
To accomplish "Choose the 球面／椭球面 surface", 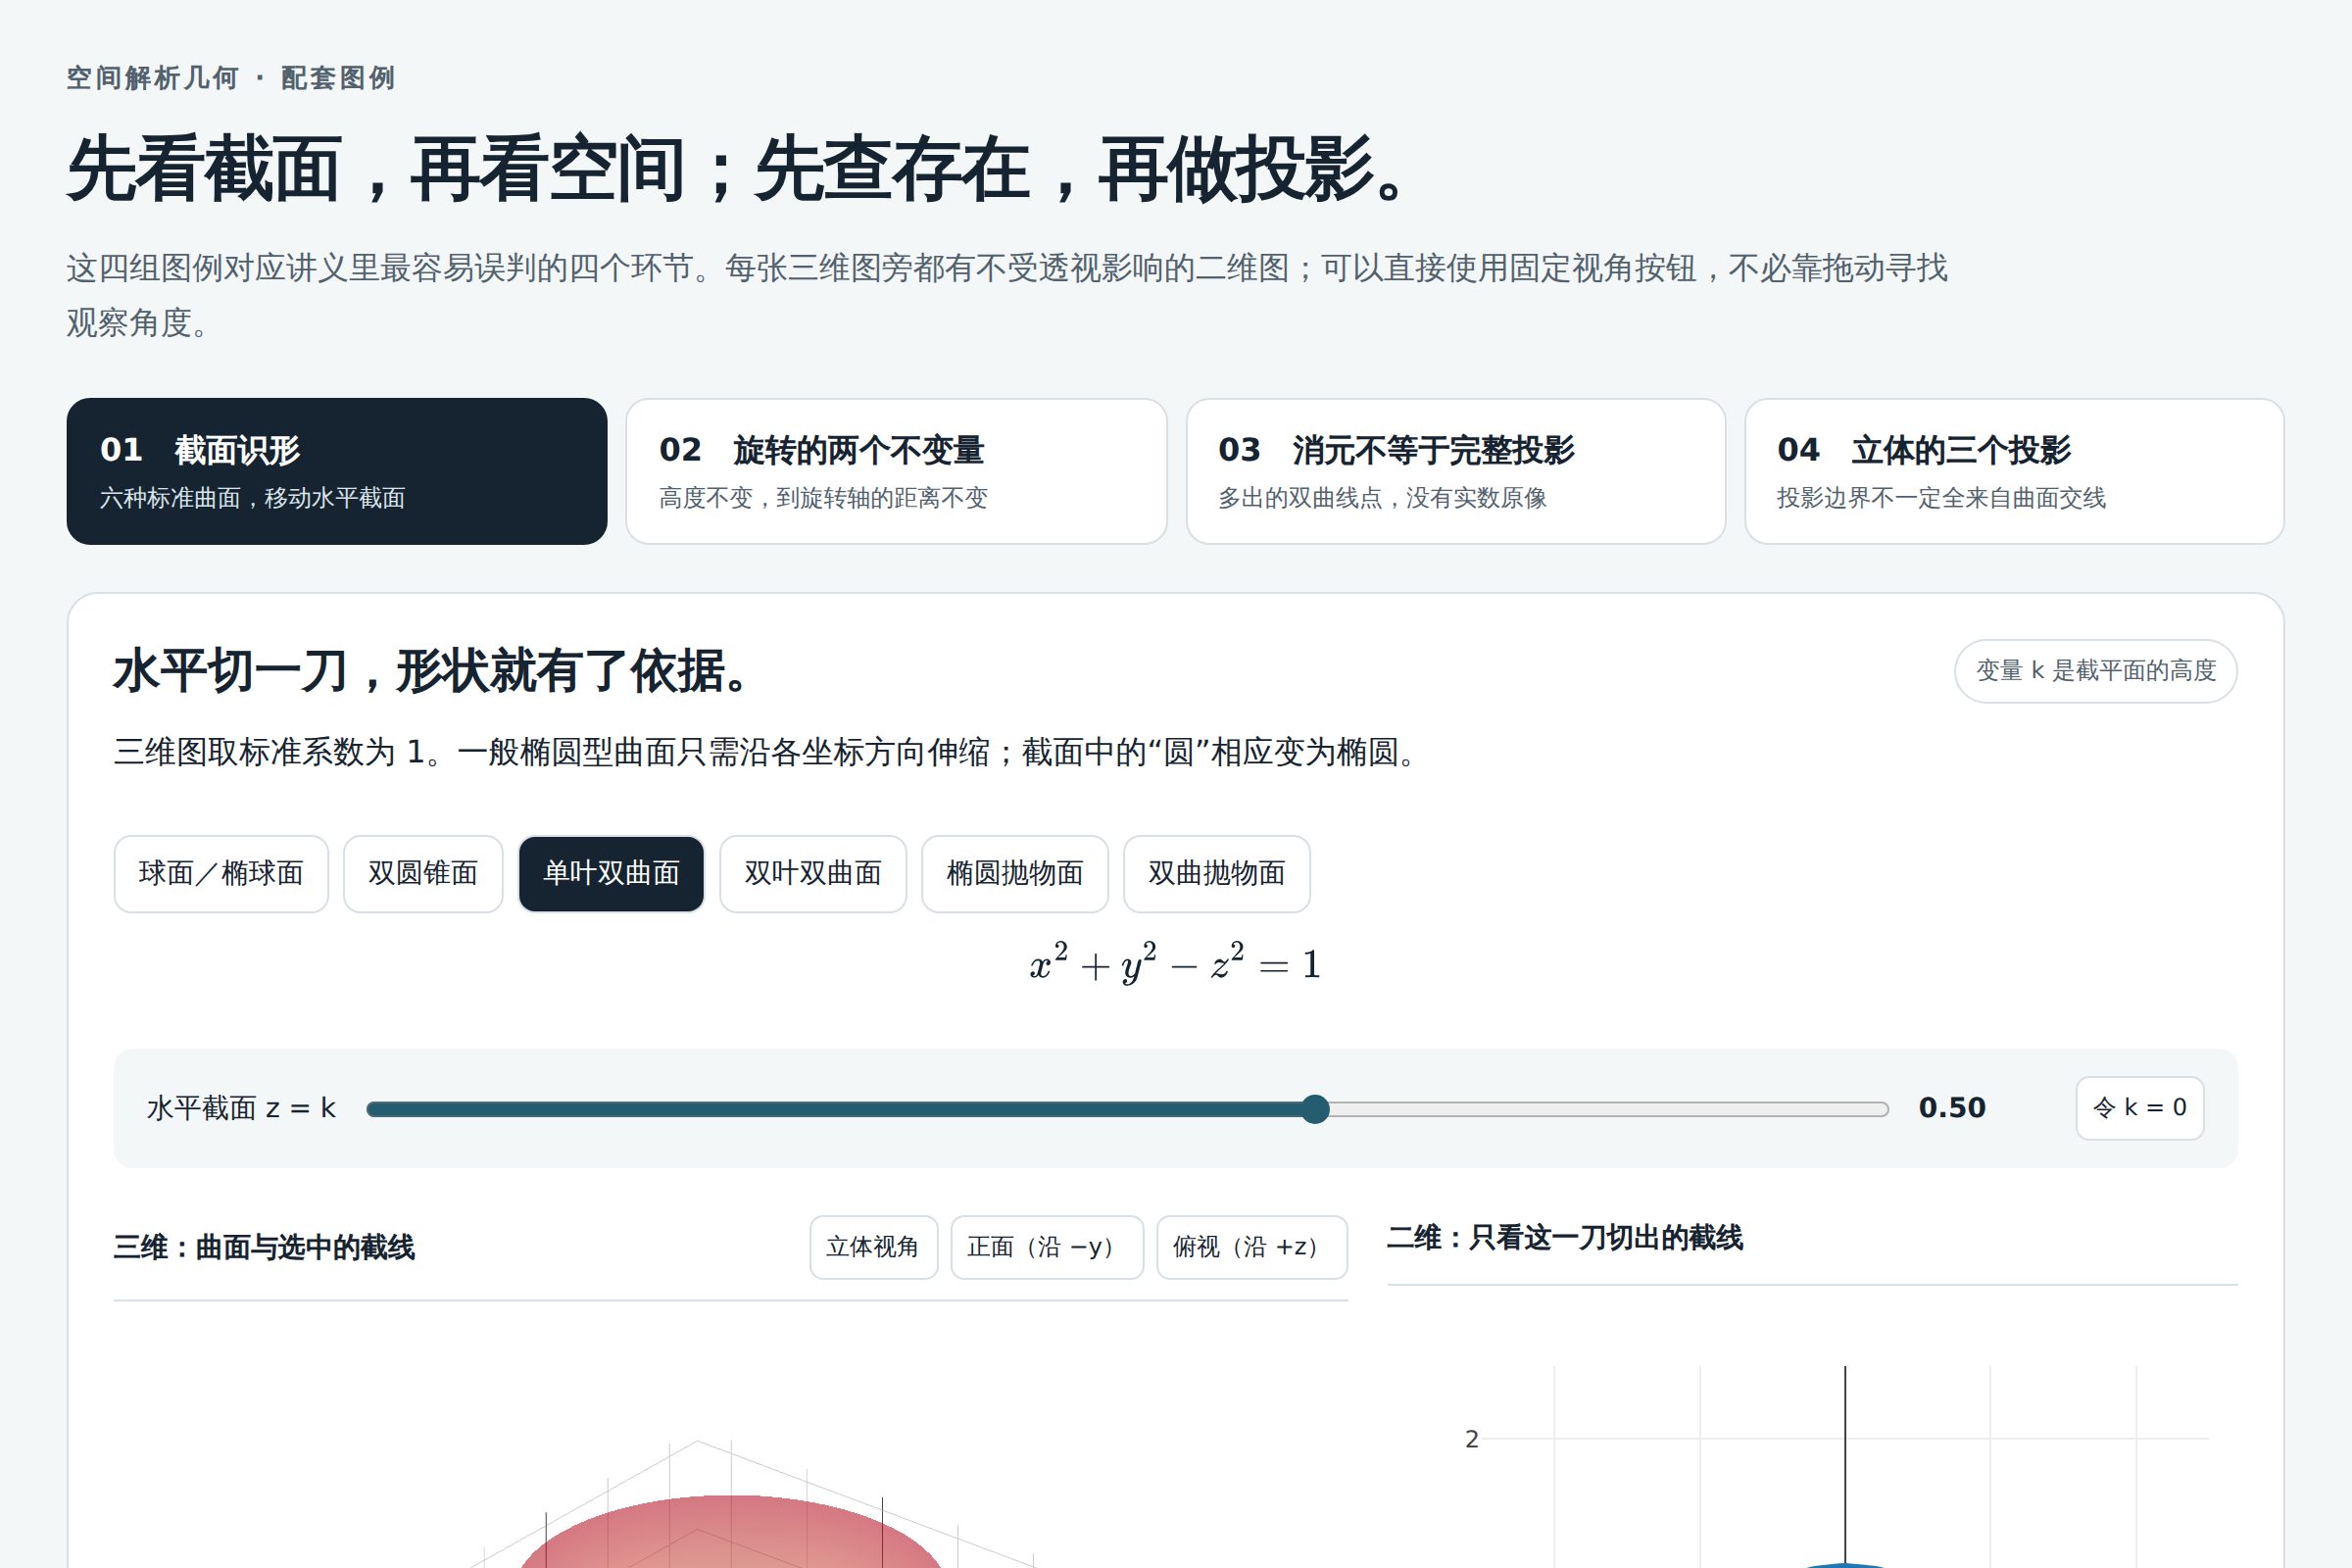I will (221, 874).
